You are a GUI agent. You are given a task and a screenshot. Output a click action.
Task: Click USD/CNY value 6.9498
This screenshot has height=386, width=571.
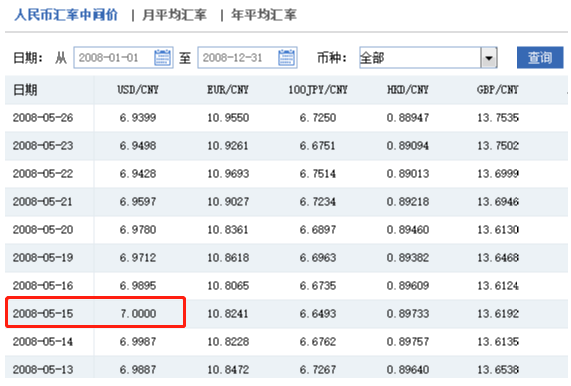138,146
